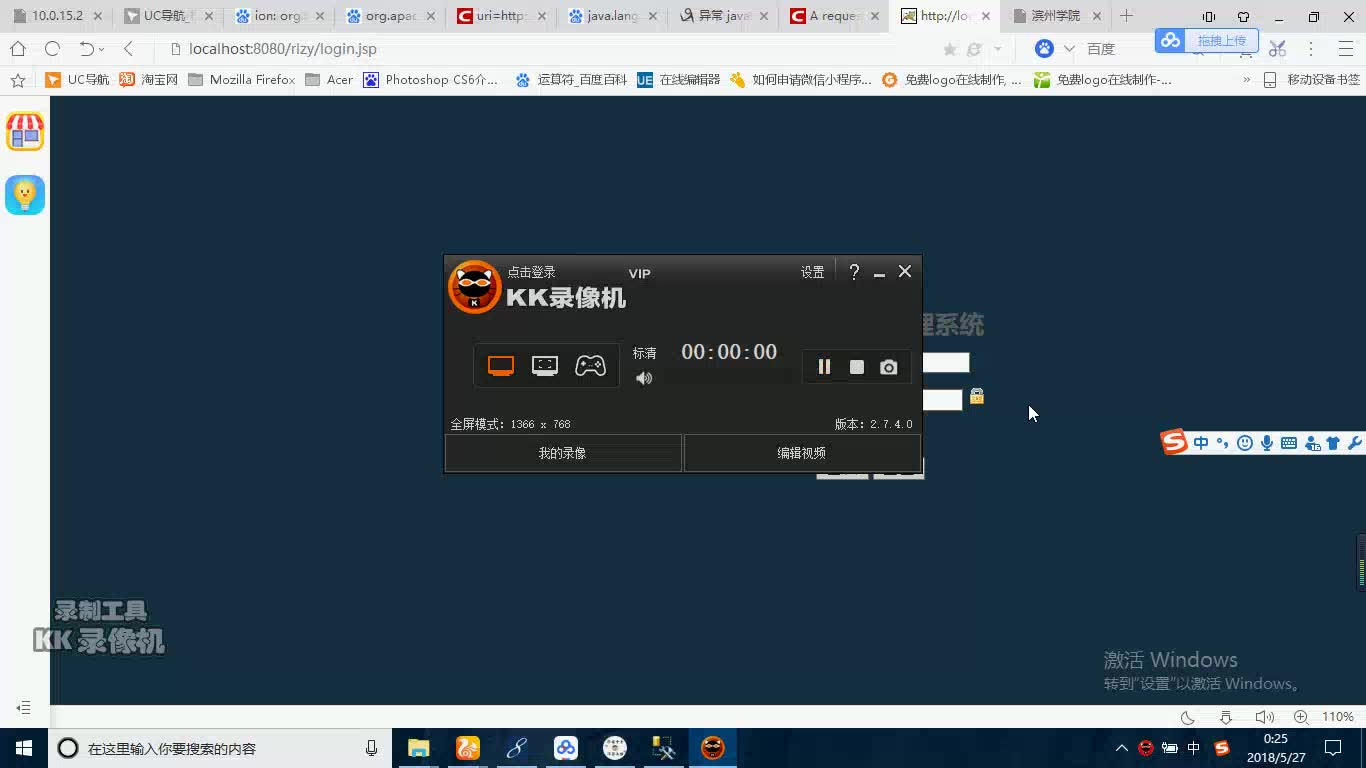Open Sogou skin shirt icon
Image resolution: width=1366 pixels, height=768 pixels.
pyautogui.click(x=1333, y=443)
